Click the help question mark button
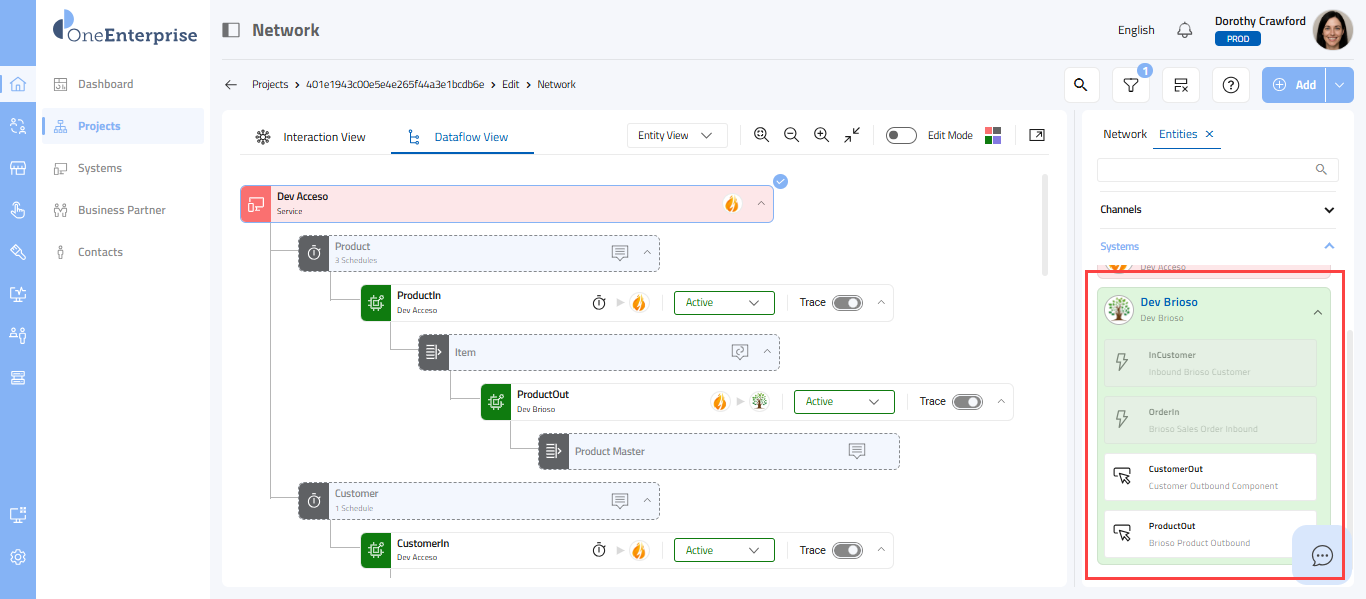 point(1231,85)
